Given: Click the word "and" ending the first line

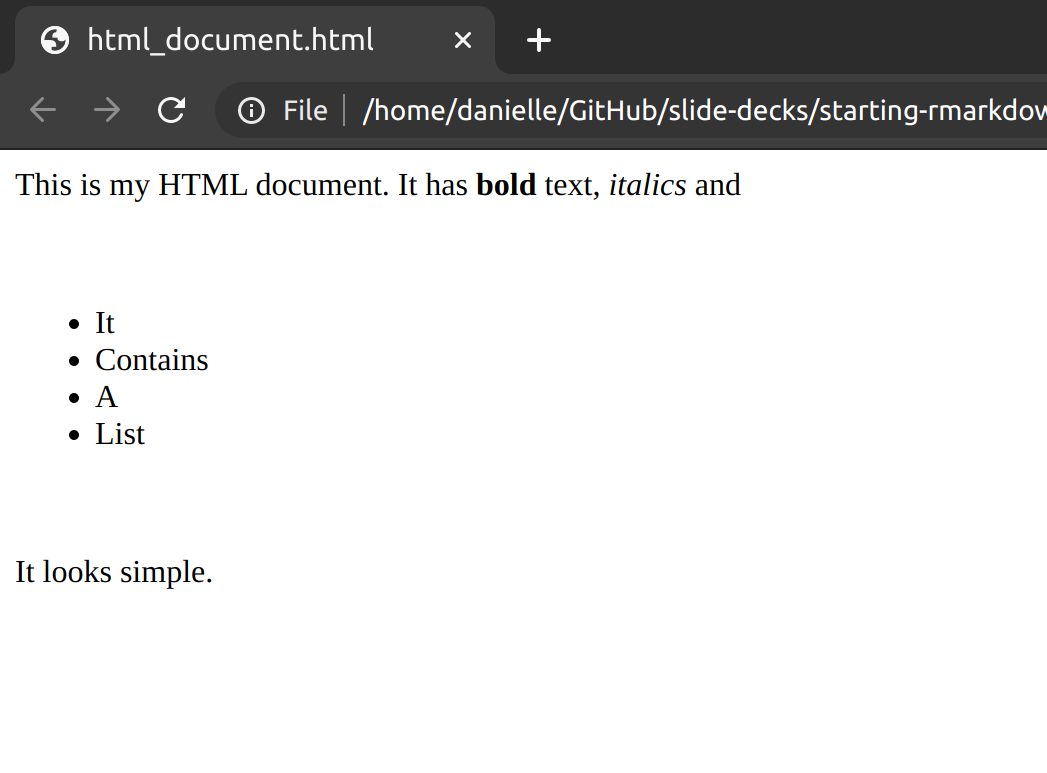Looking at the screenshot, I should click(x=717, y=185).
